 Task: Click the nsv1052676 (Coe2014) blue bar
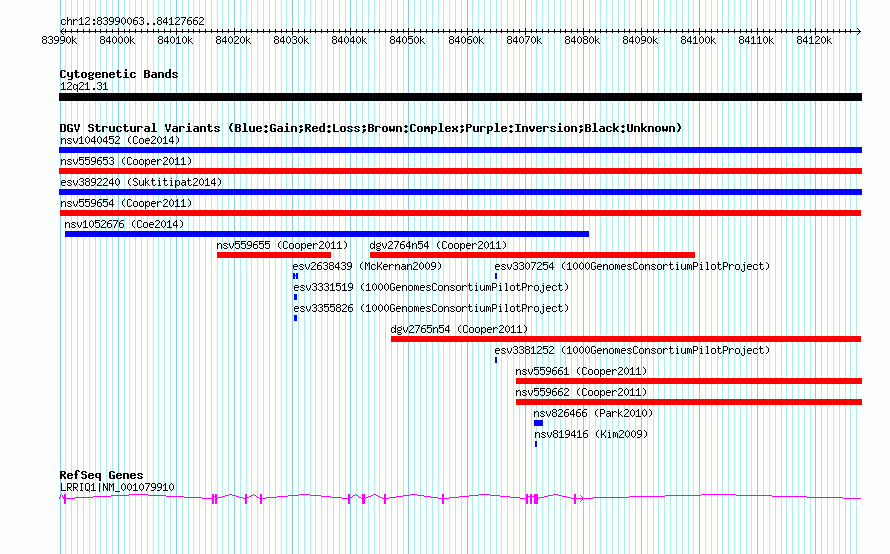[327, 234]
